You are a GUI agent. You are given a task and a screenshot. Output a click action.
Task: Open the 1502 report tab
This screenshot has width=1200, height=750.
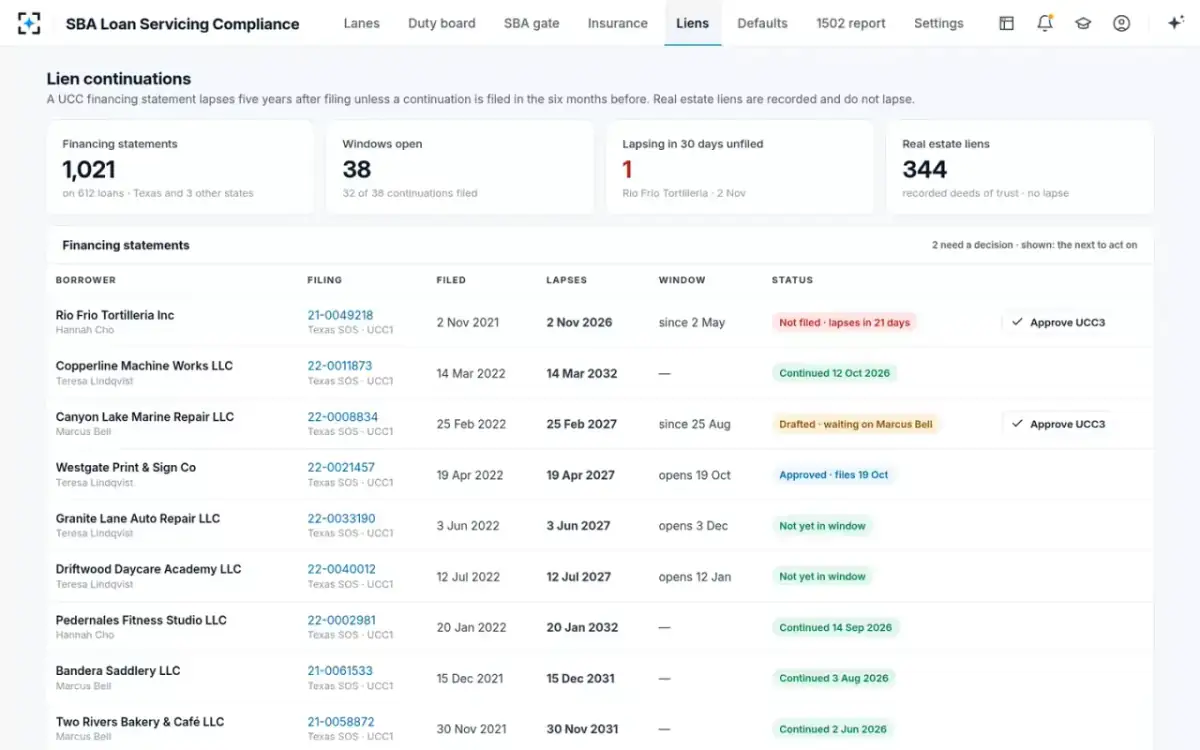click(x=851, y=23)
